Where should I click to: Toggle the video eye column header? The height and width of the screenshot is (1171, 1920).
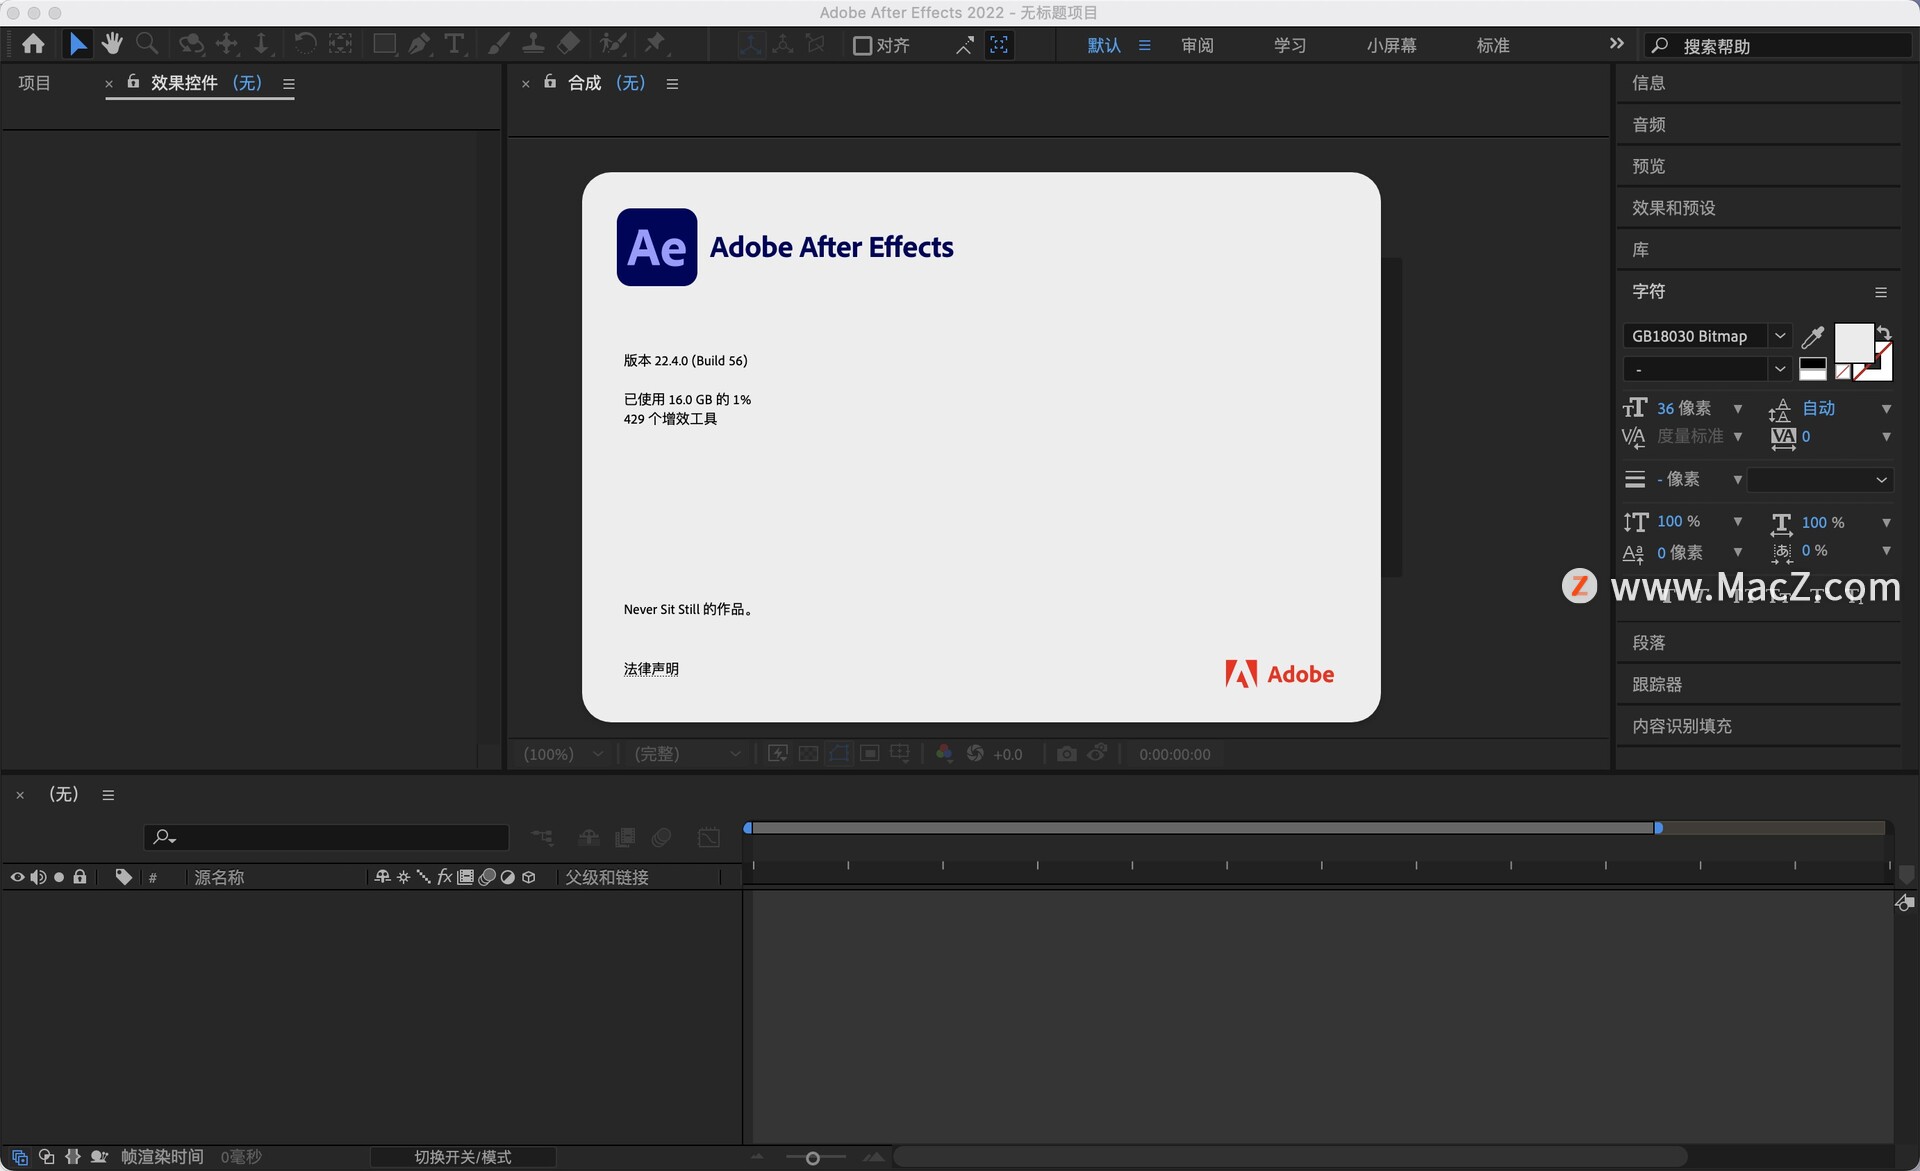tap(17, 877)
